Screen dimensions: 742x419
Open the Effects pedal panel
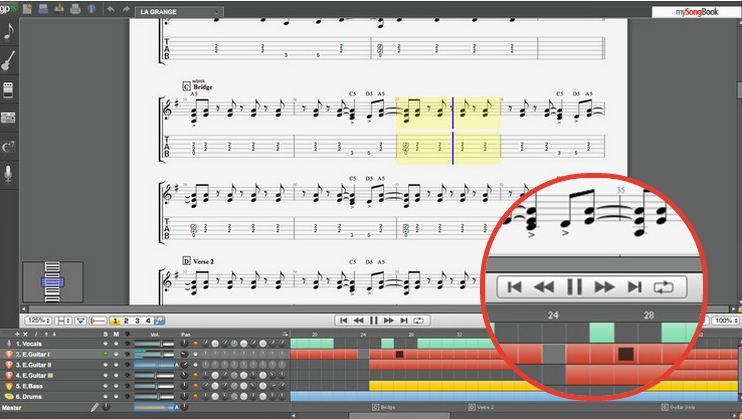(x=9, y=89)
